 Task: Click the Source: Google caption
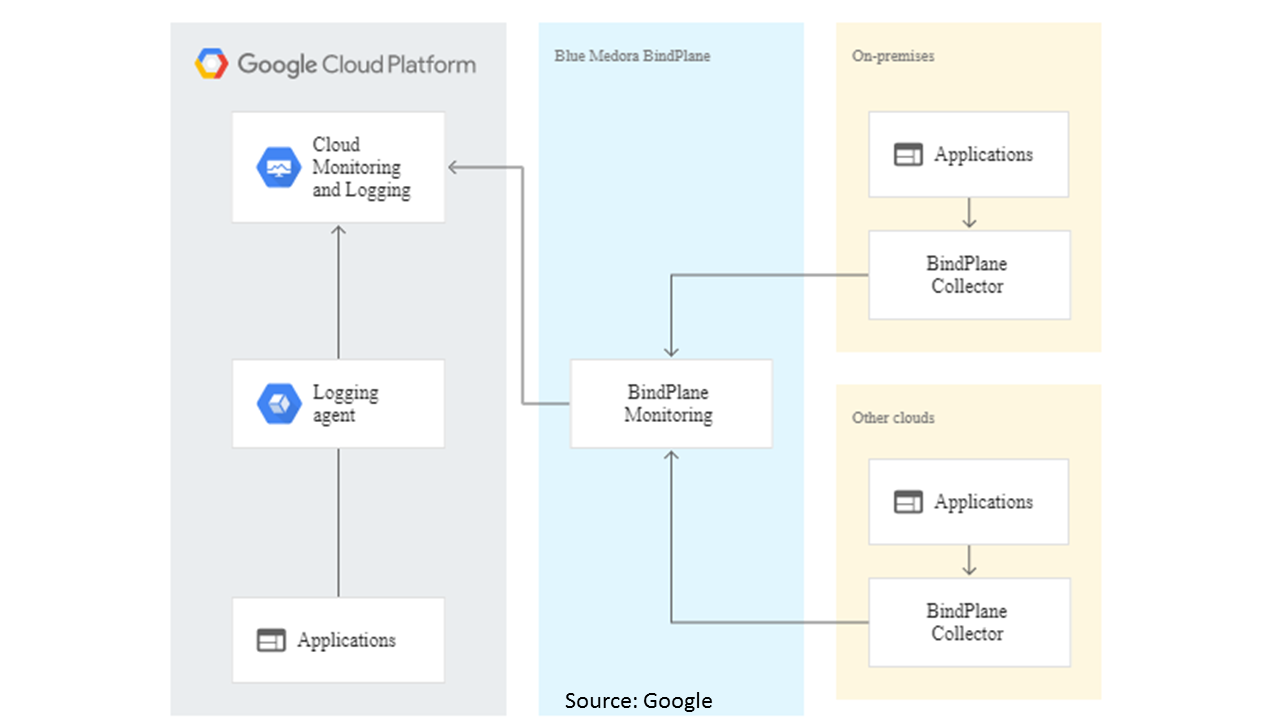tap(639, 701)
